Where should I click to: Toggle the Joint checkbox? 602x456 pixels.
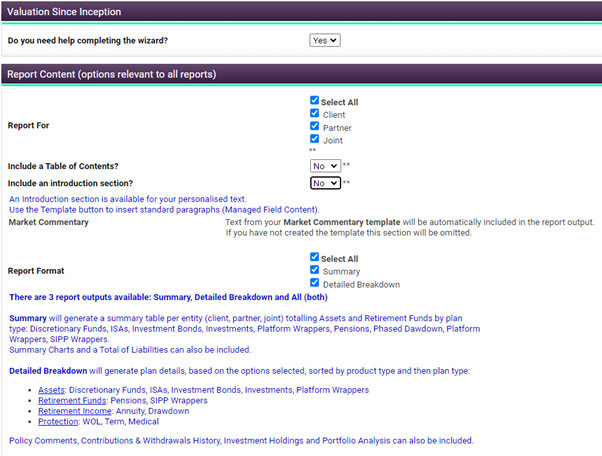click(315, 140)
